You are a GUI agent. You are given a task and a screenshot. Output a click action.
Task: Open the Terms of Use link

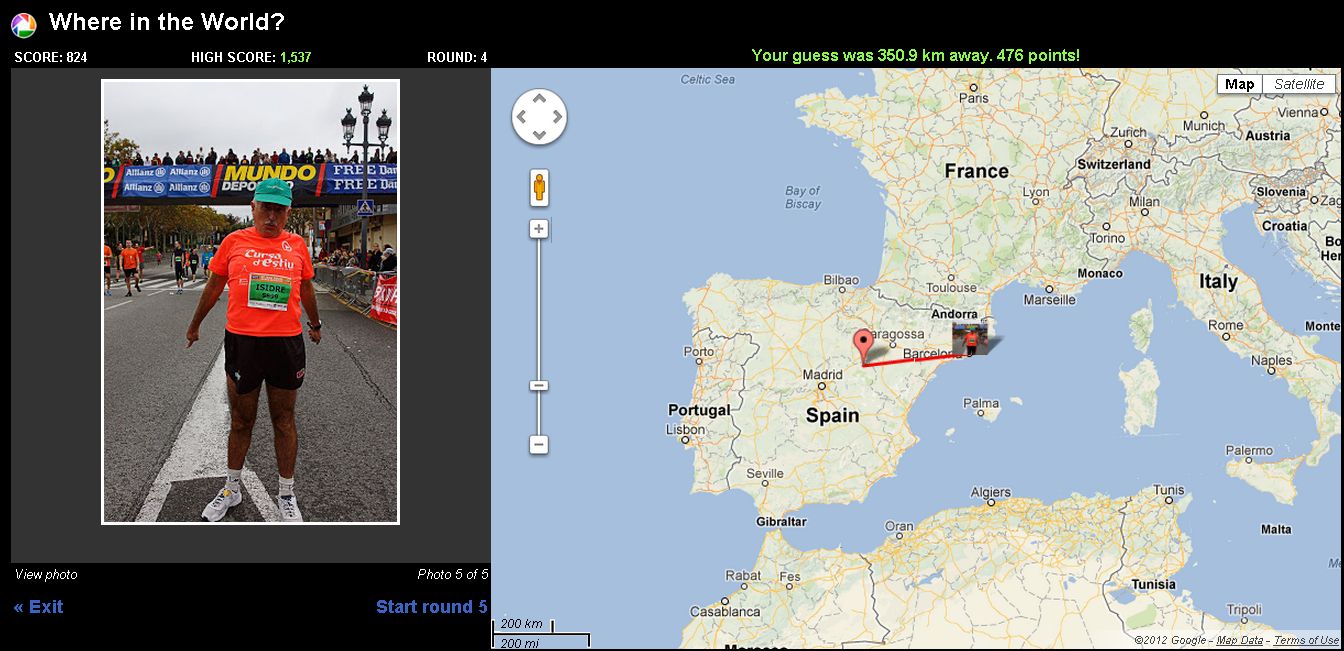point(1306,640)
